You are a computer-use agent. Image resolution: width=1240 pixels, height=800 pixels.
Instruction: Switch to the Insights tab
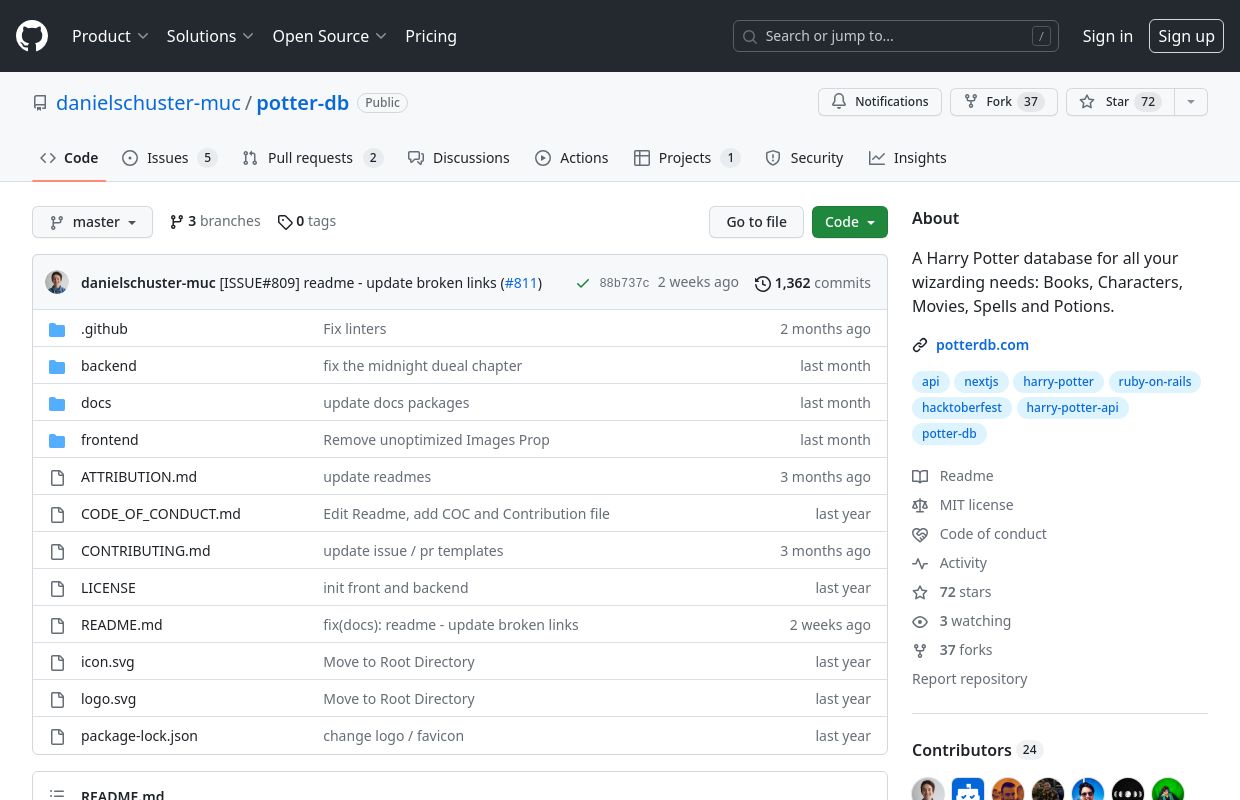point(908,158)
